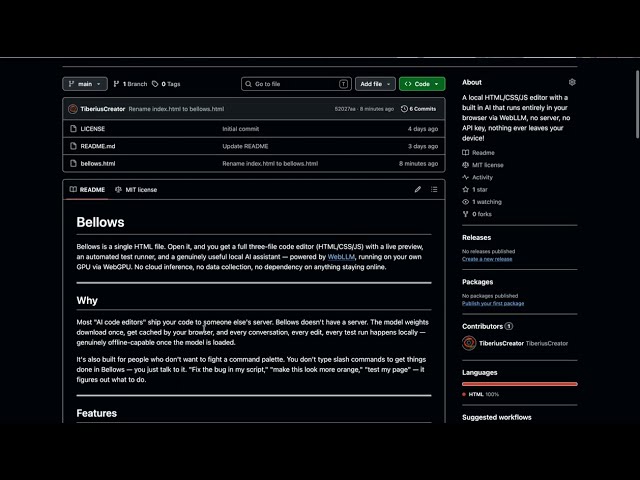View the 0 forks link
The height and width of the screenshot is (480, 640).
tap(482, 214)
